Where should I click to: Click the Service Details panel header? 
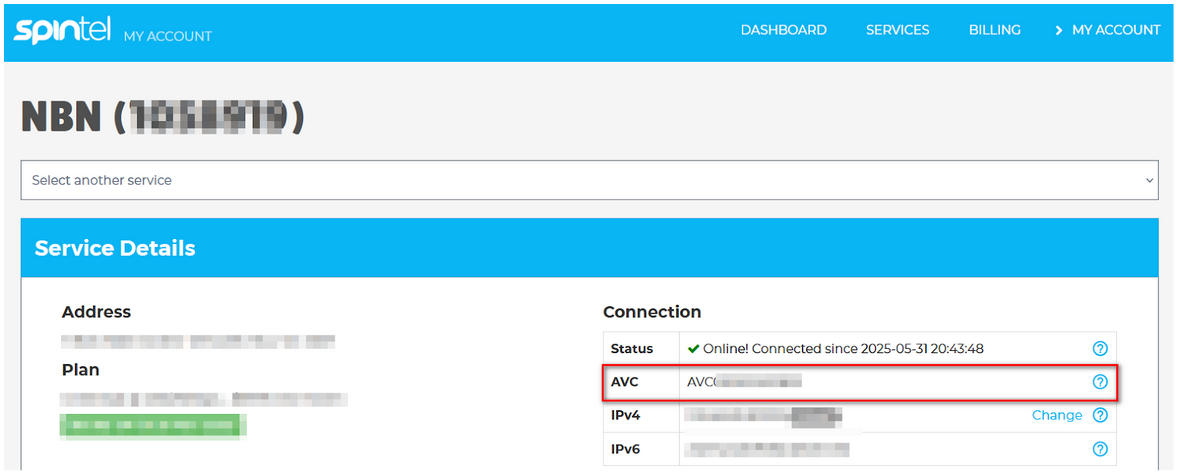click(589, 248)
